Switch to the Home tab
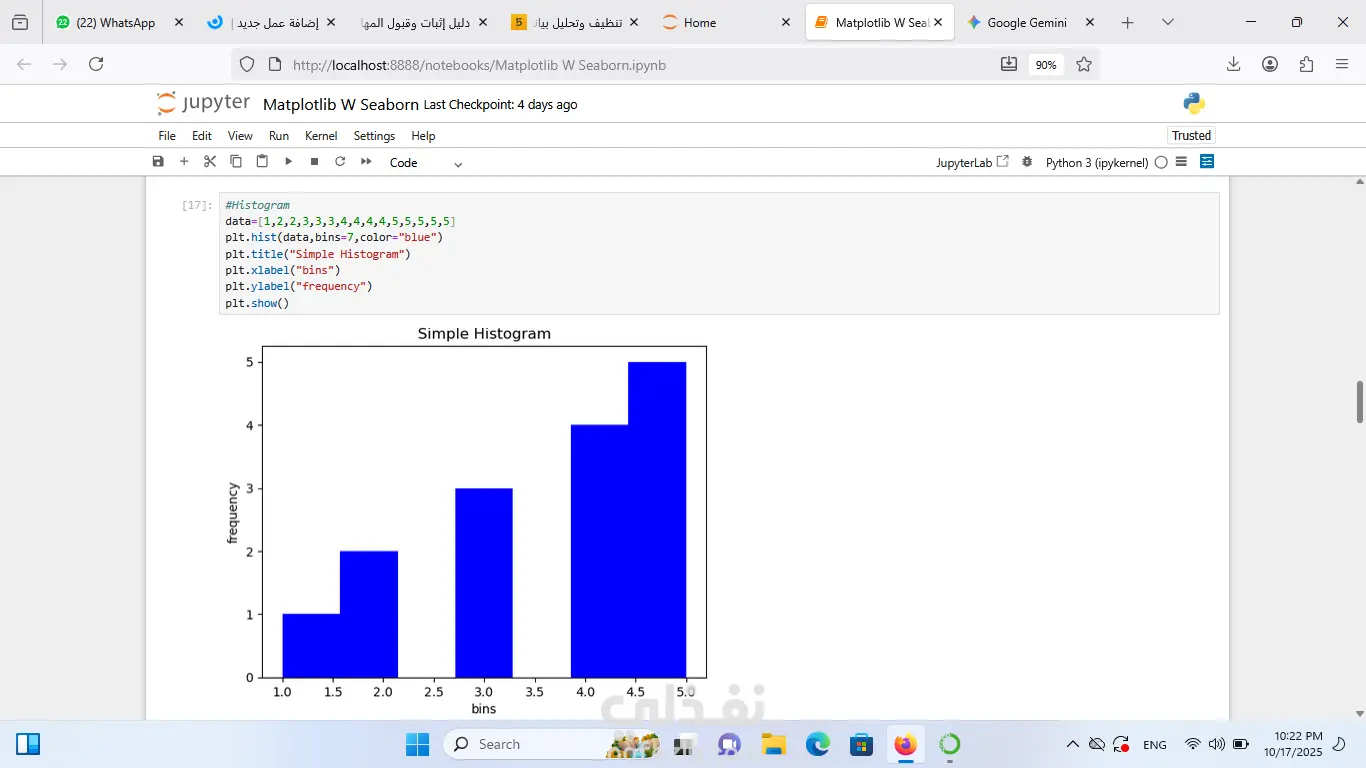1366x768 pixels. click(x=727, y=22)
